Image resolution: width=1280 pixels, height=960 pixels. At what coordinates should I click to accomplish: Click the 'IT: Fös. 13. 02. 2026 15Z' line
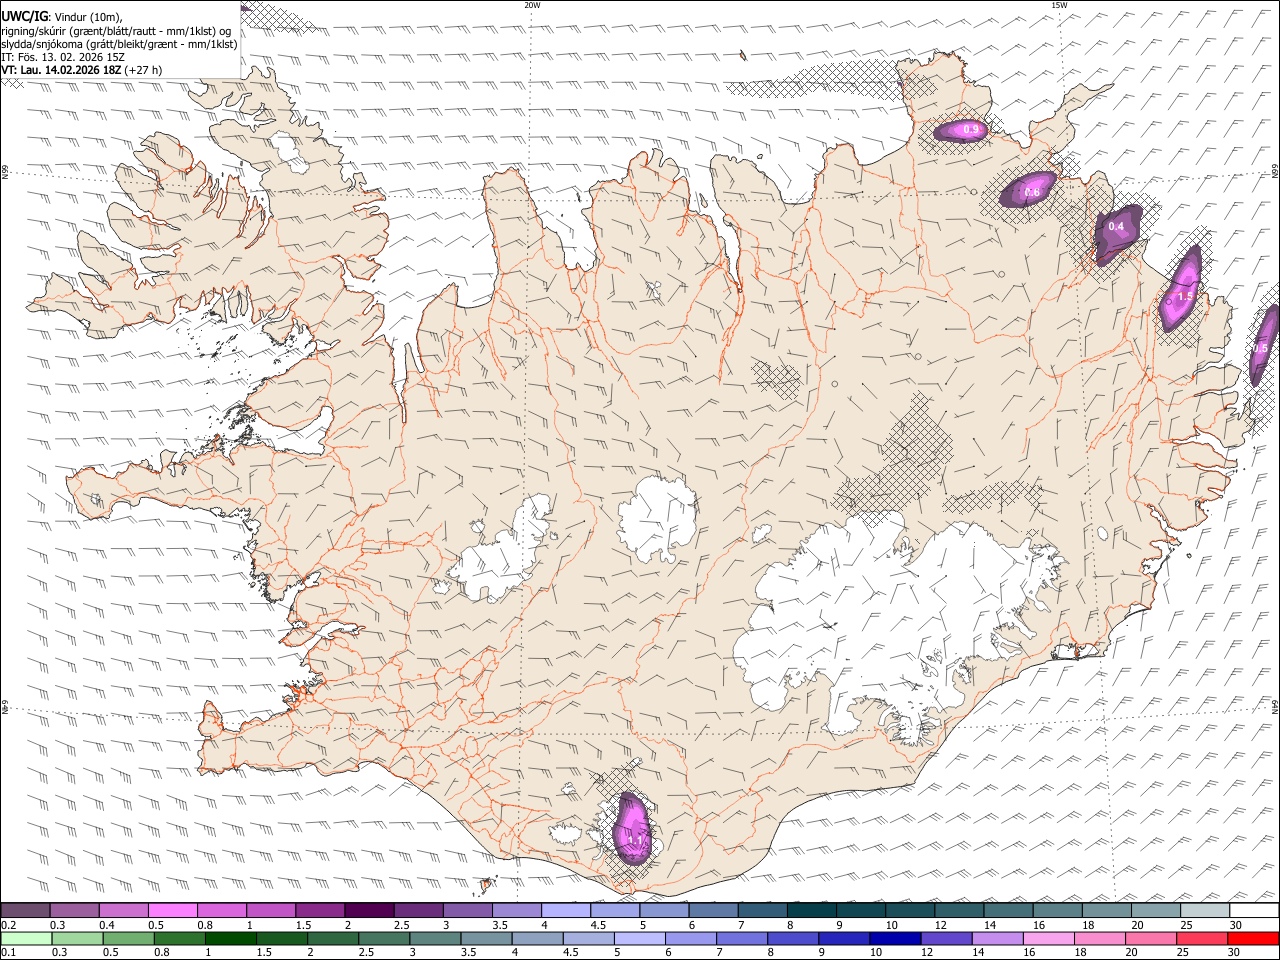click(x=65, y=57)
